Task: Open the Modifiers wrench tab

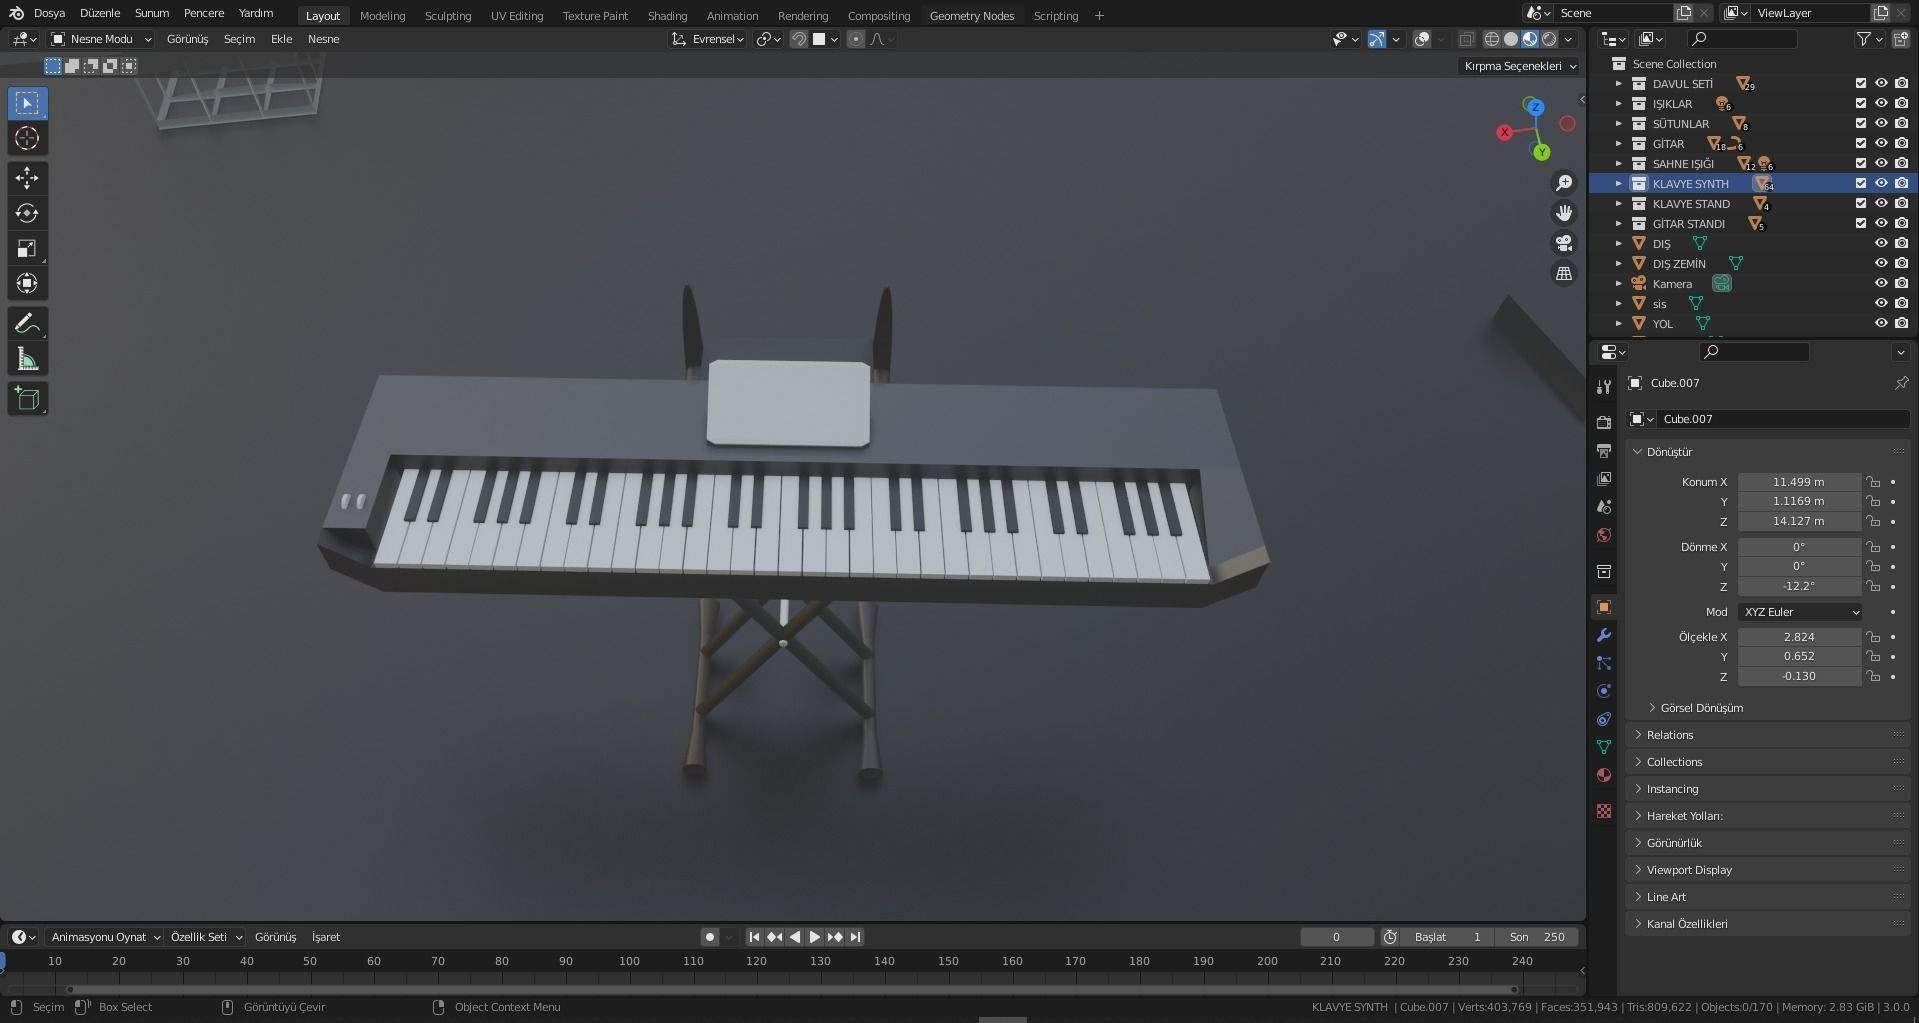Action: pyautogui.click(x=1604, y=635)
